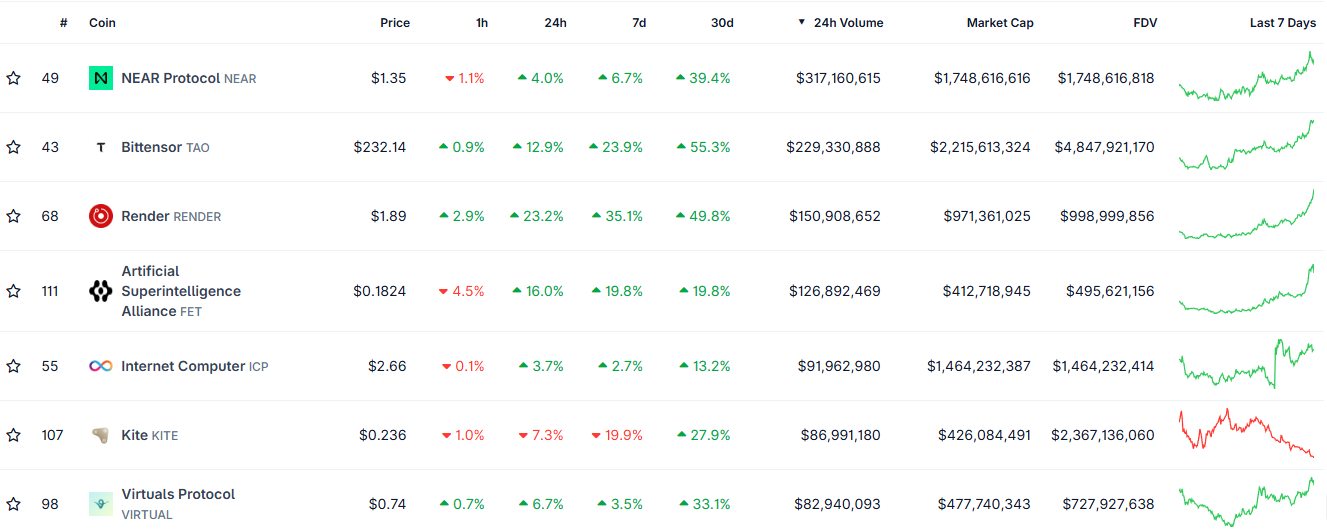Sort coins by Price column header
The height and width of the screenshot is (531, 1327).
point(395,23)
